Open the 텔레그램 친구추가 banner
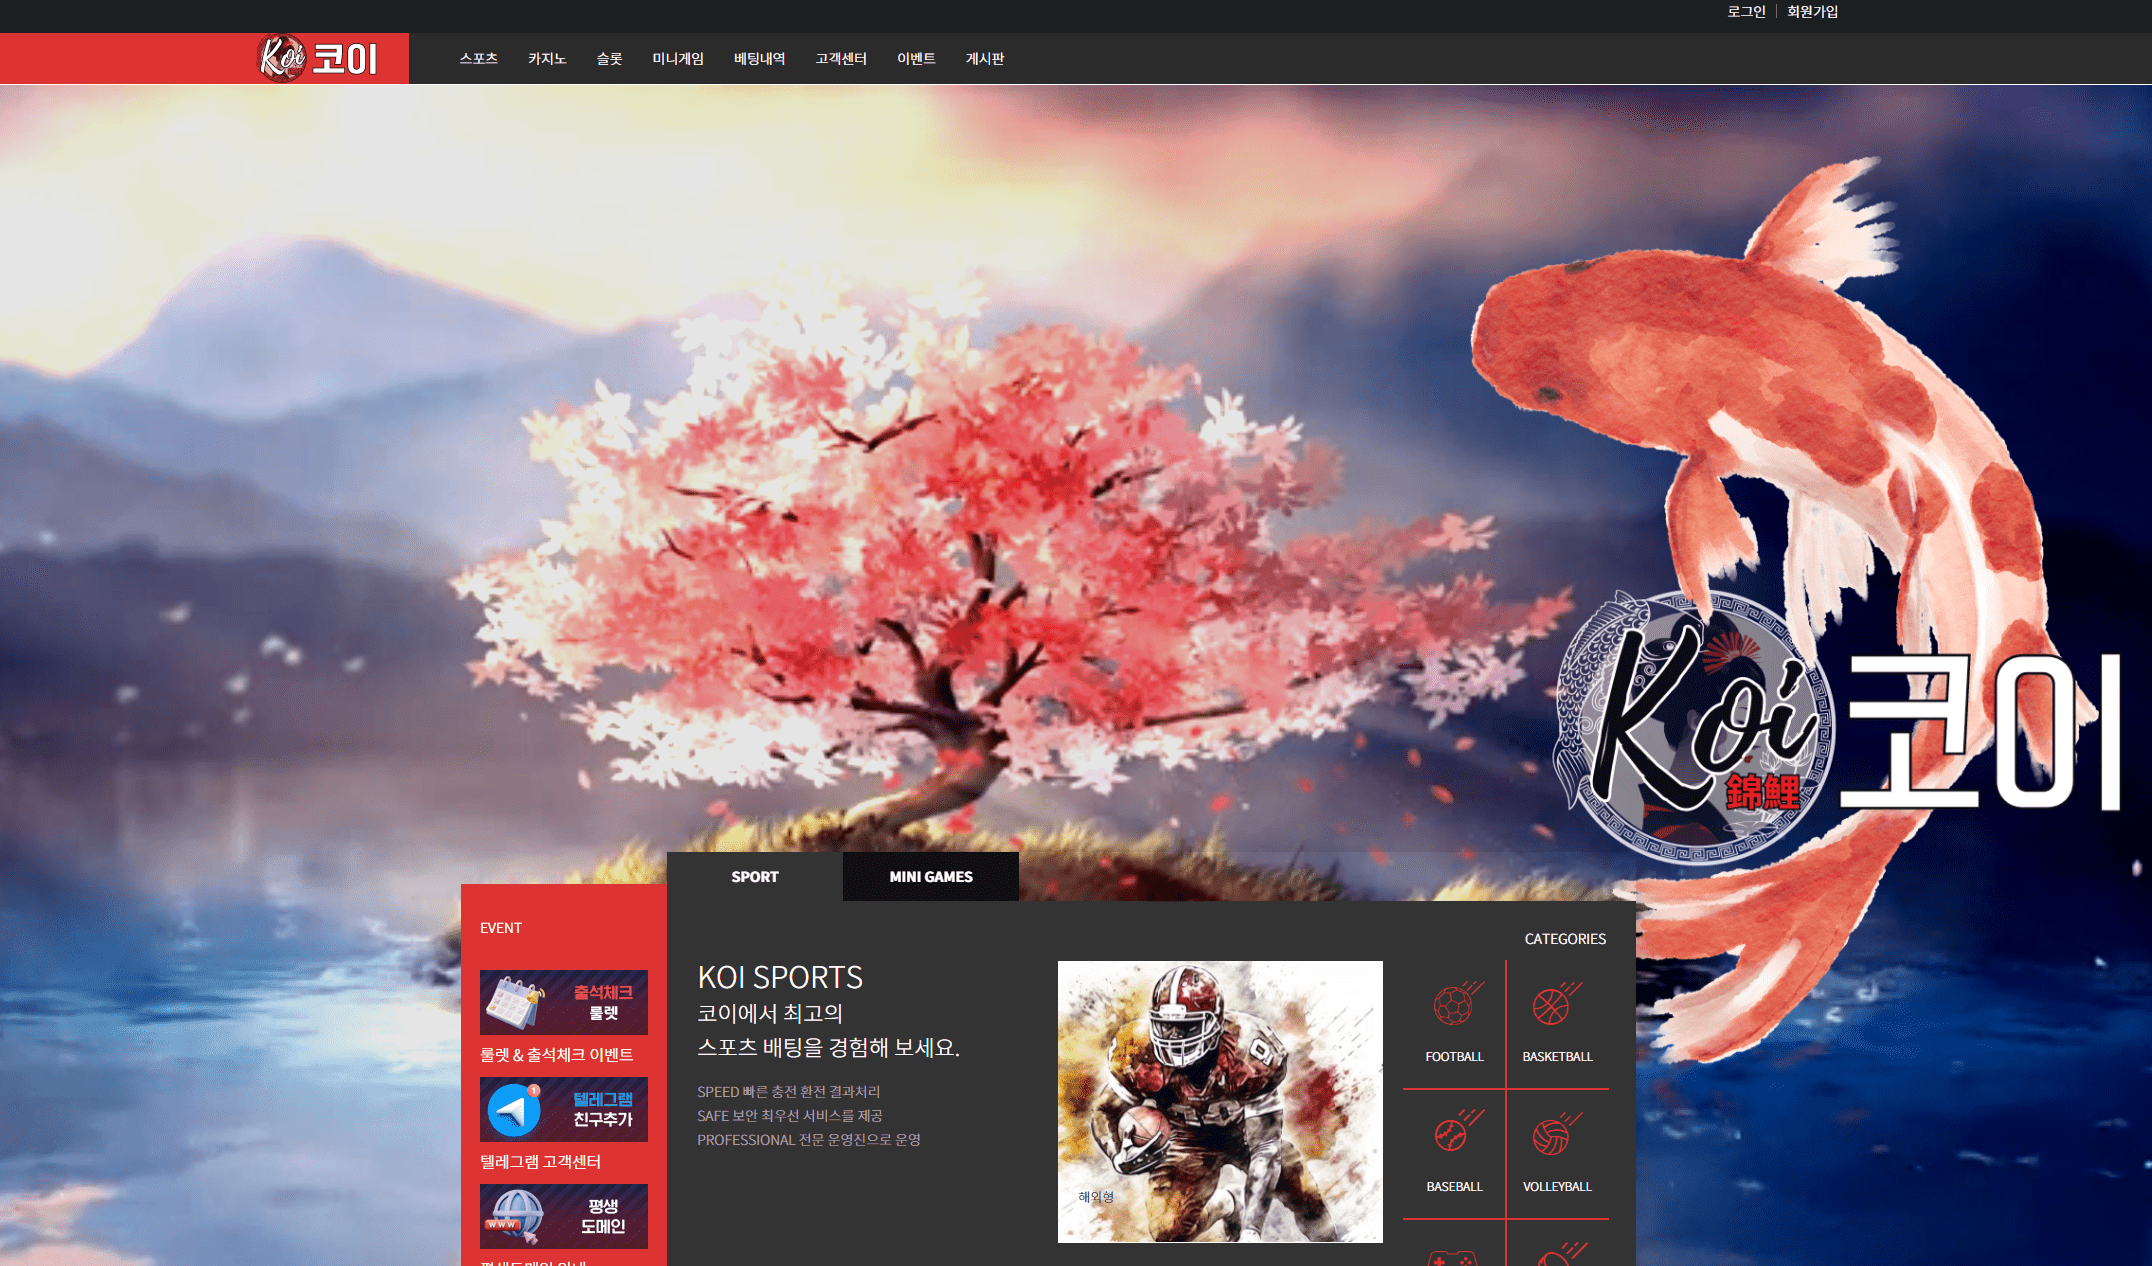This screenshot has height=1266, width=2152. click(x=564, y=1109)
